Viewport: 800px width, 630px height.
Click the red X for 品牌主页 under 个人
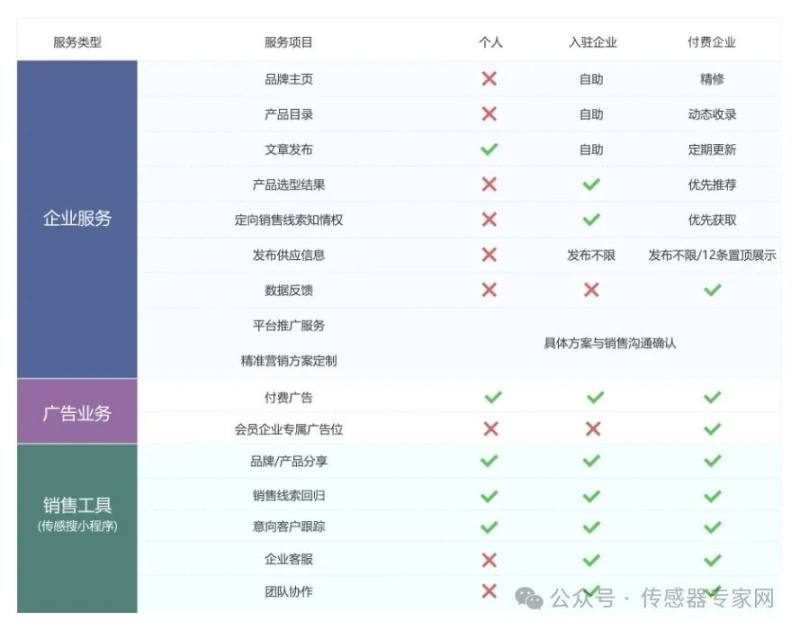click(489, 79)
